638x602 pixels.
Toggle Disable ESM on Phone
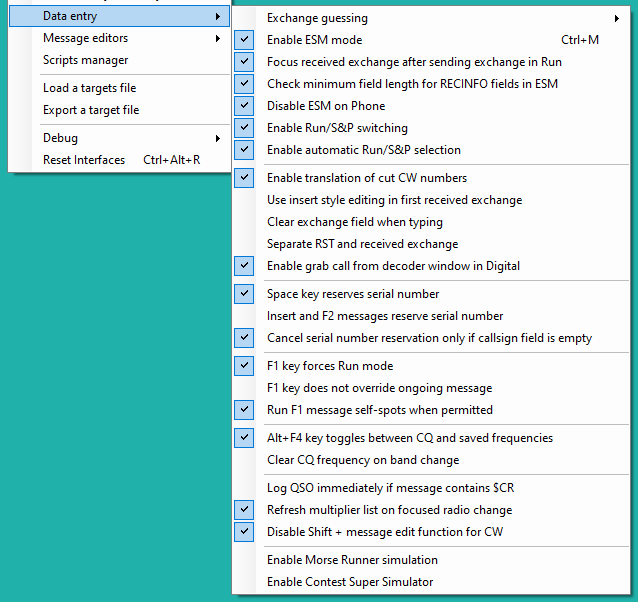(x=431, y=106)
